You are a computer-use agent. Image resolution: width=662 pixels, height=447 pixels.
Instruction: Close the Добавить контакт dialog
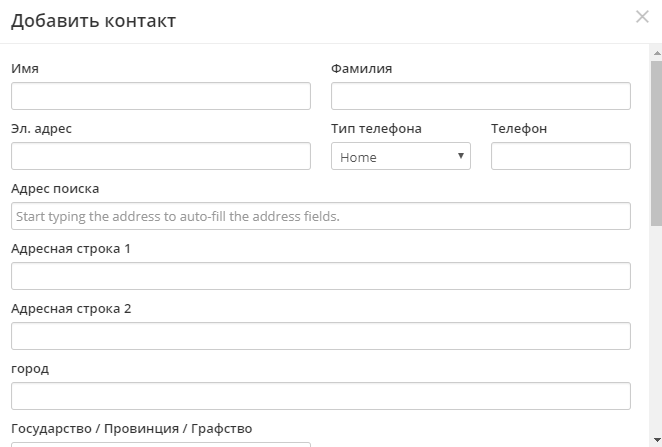[x=642, y=16]
